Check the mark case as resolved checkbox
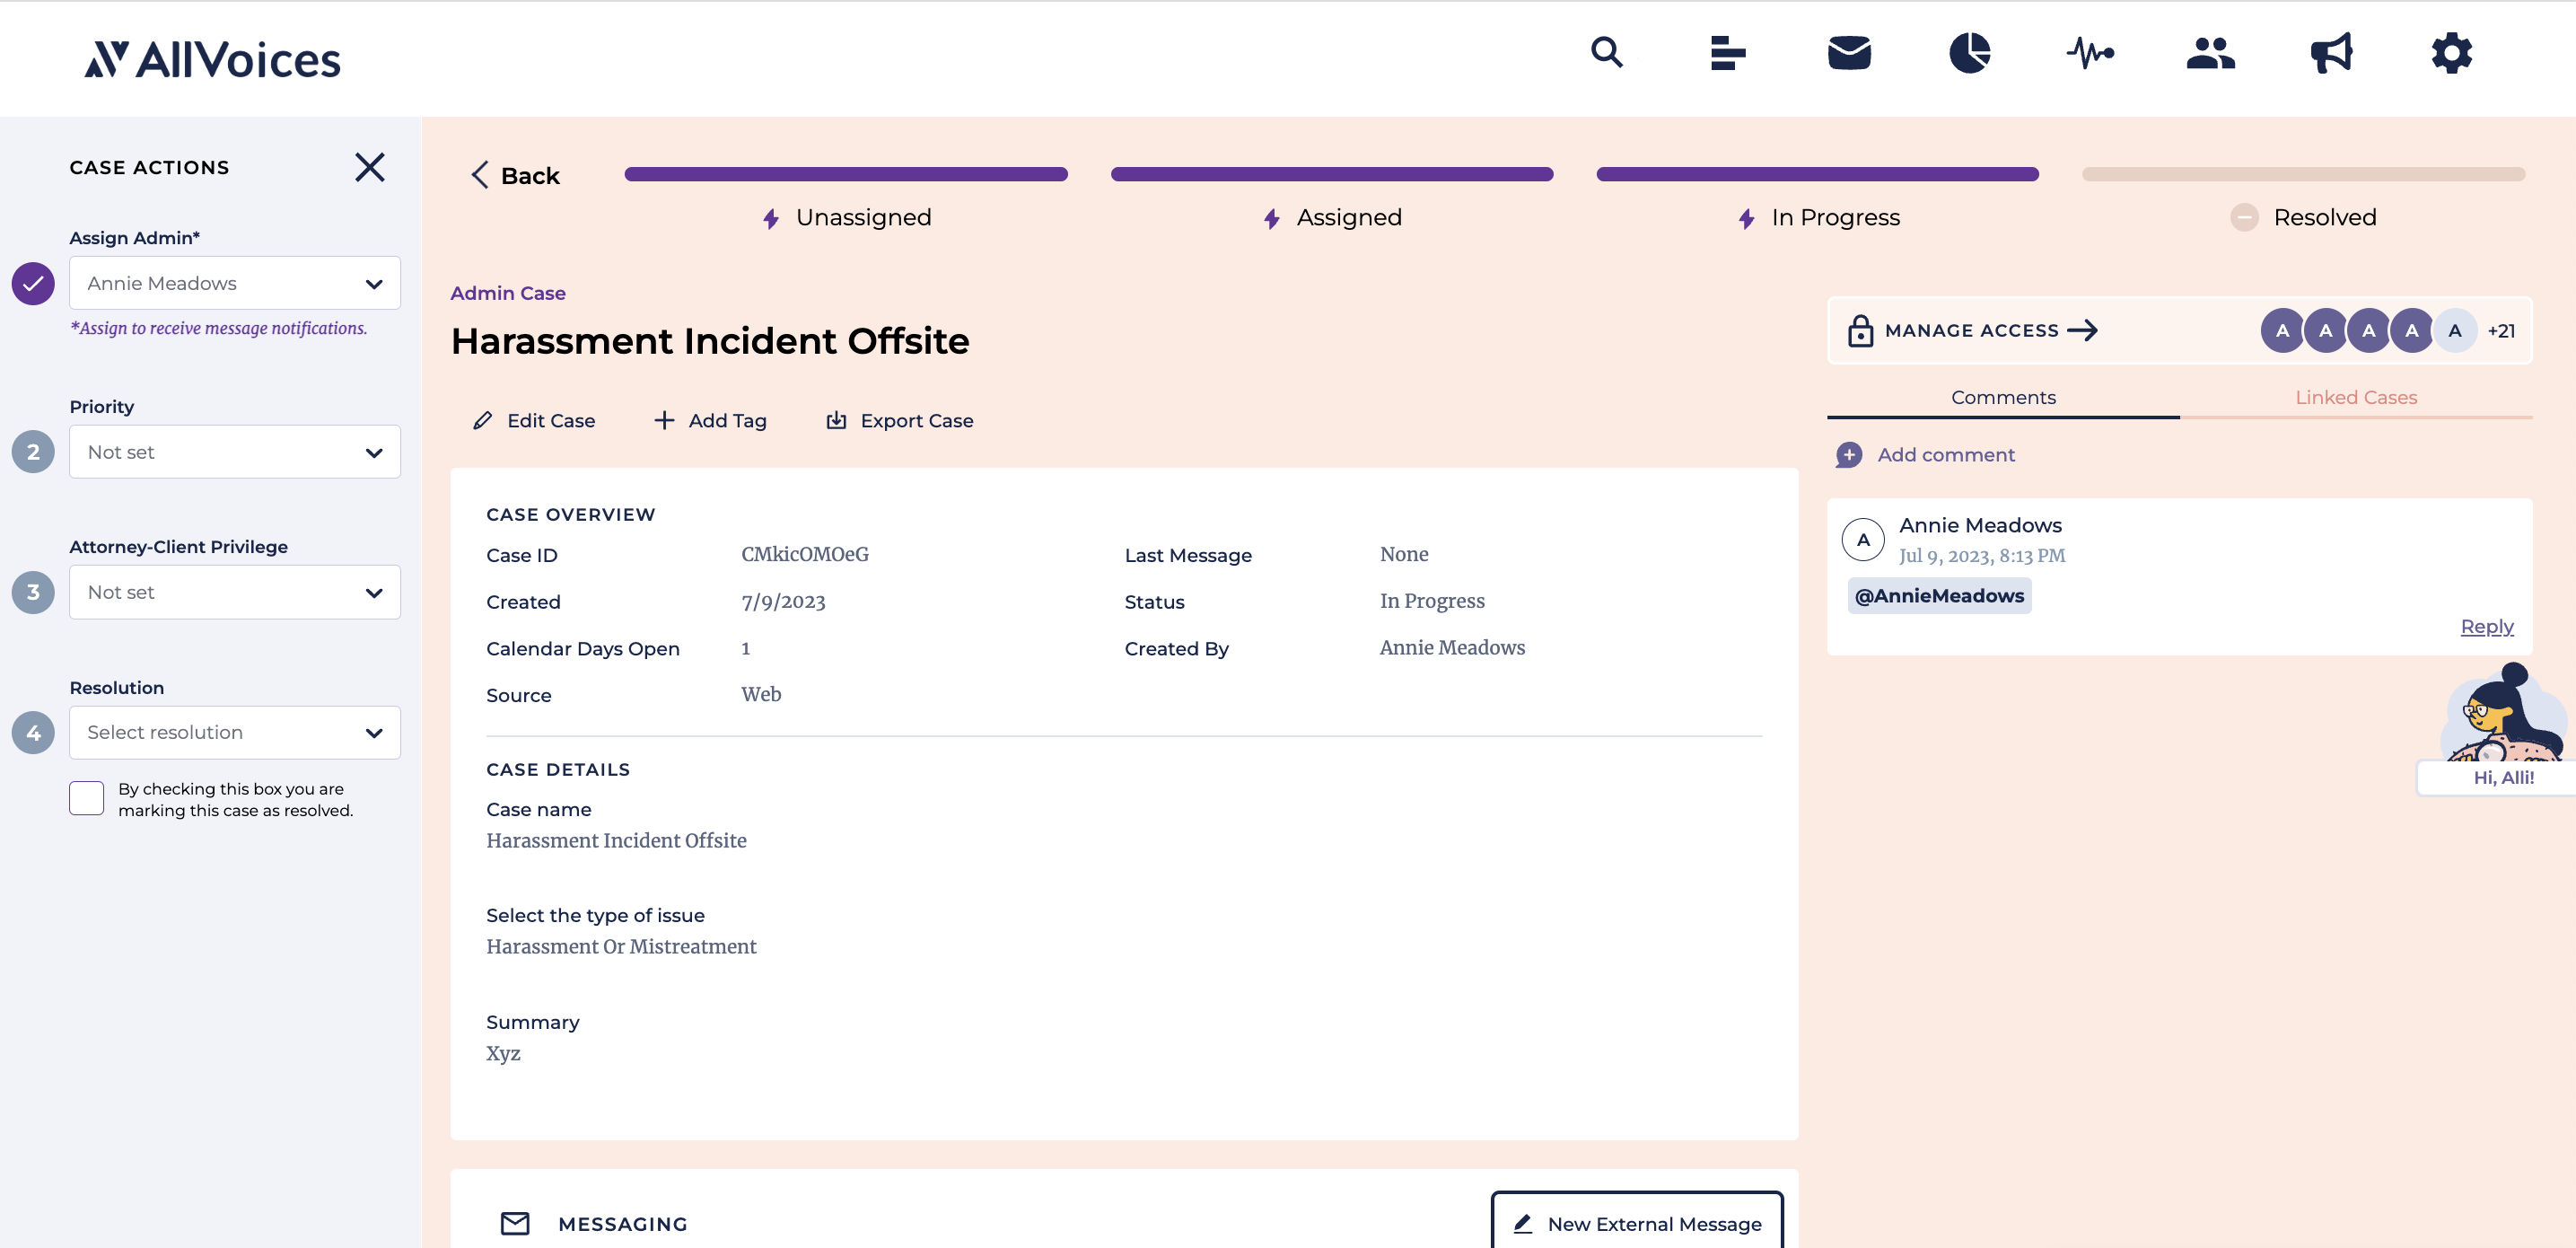The width and height of the screenshot is (2576, 1248). pos(86,798)
